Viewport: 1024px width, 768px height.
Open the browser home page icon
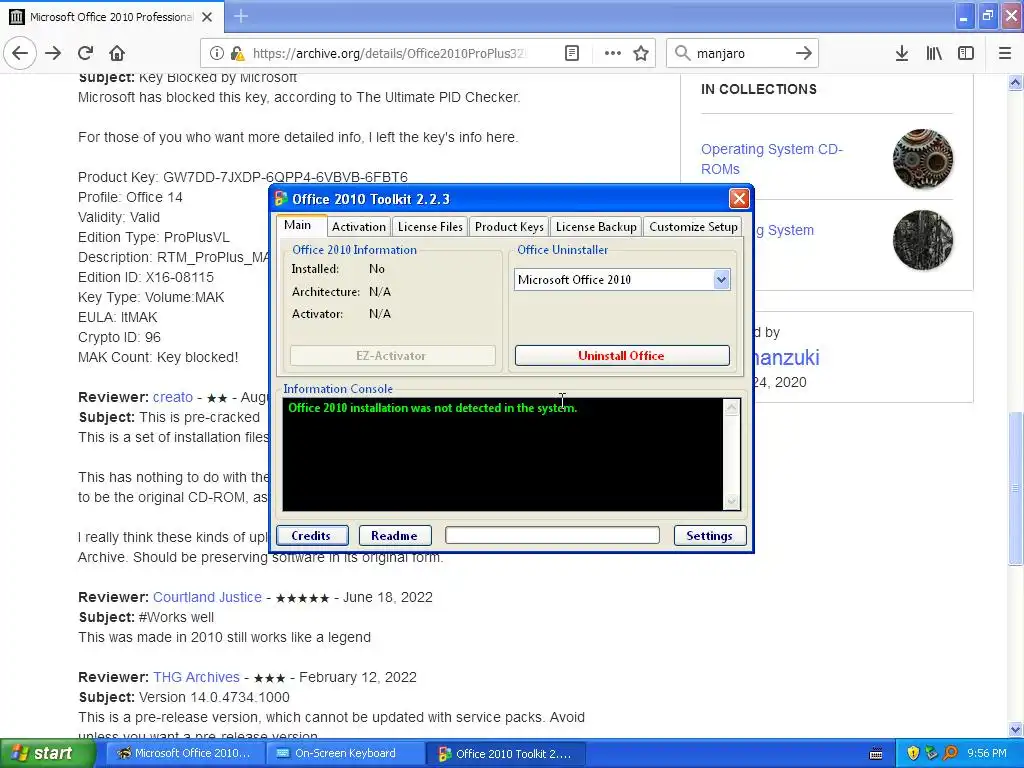pyautogui.click(x=117, y=54)
